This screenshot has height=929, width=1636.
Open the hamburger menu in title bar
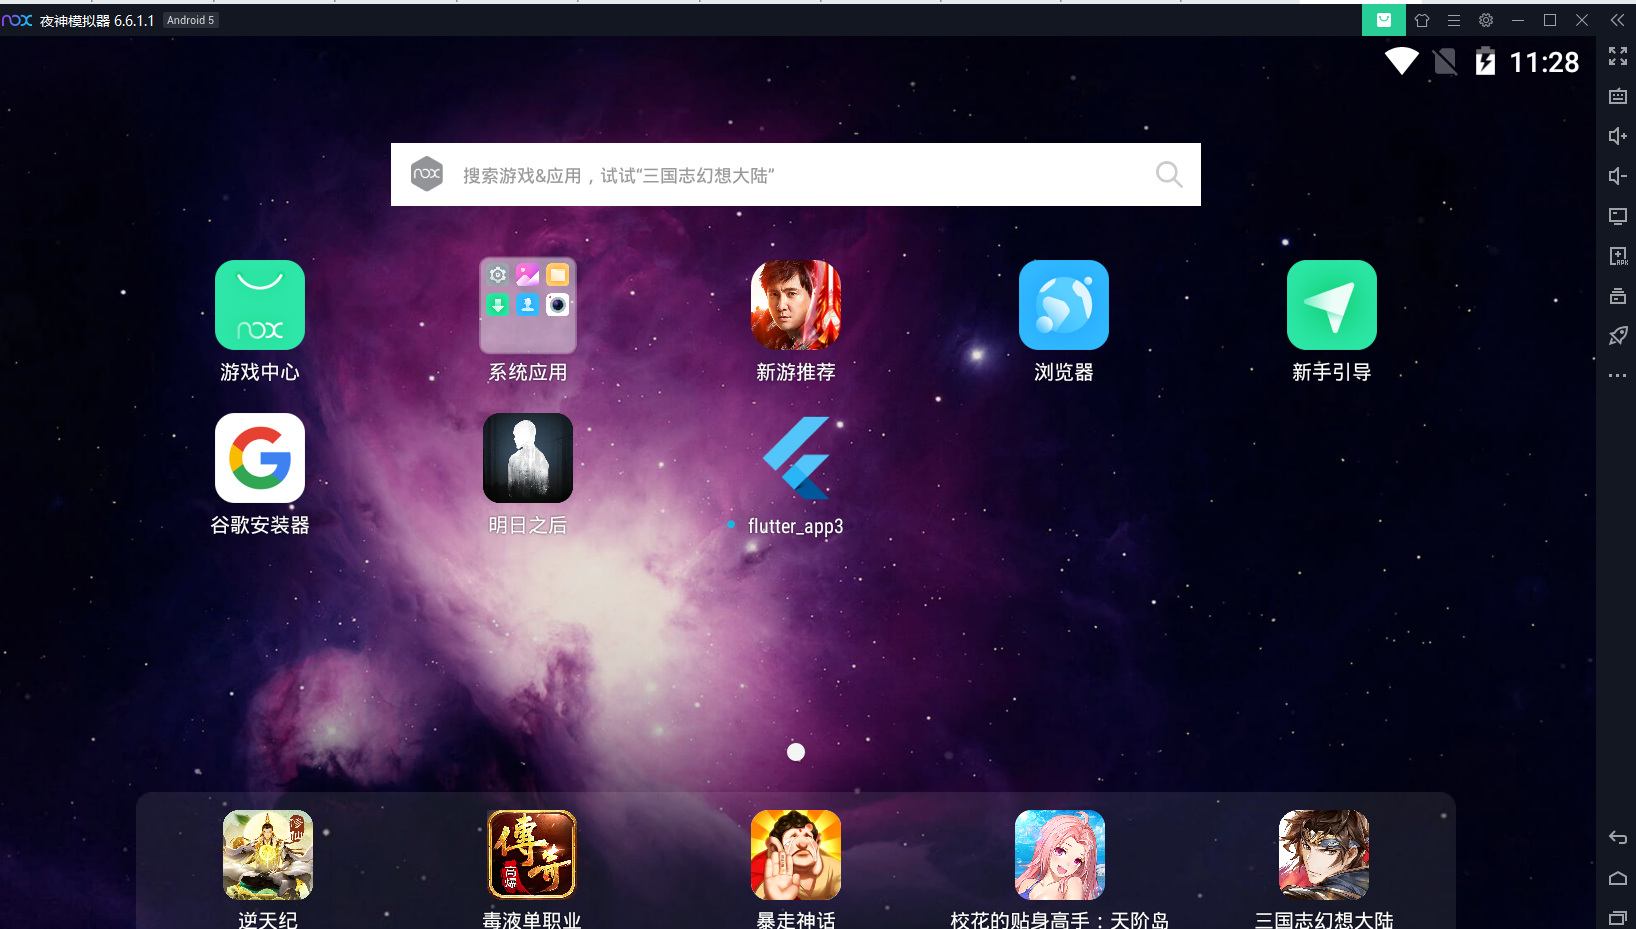1454,20
